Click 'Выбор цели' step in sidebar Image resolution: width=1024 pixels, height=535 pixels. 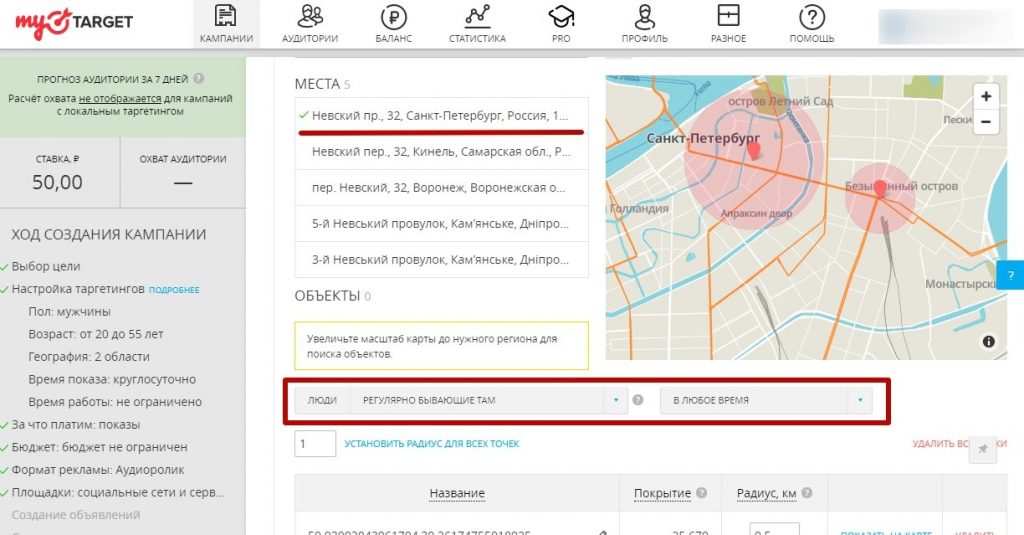coord(46,267)
